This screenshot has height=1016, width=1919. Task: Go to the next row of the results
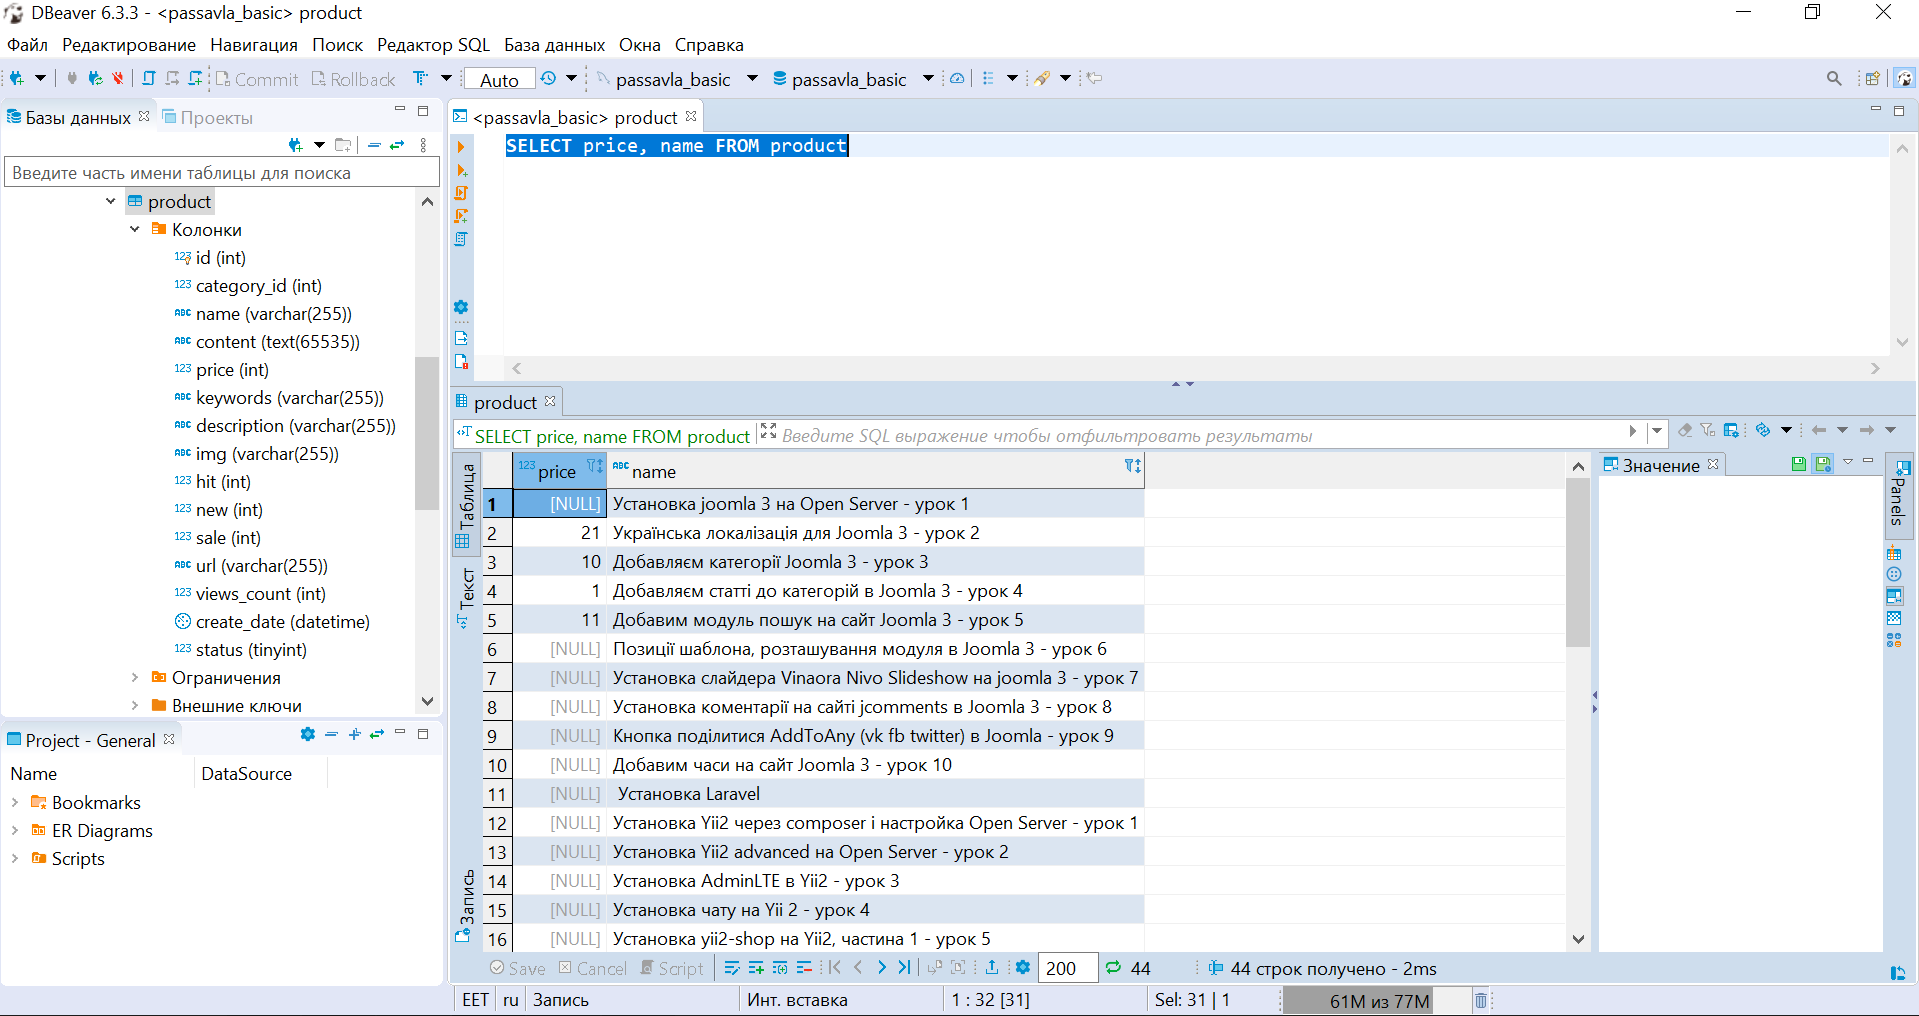(x=881, y=968)
